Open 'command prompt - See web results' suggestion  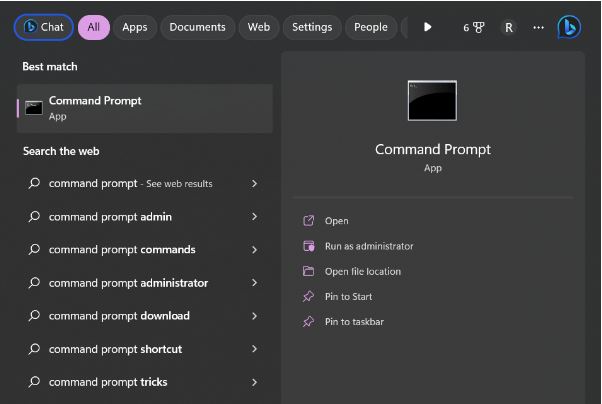145,184
